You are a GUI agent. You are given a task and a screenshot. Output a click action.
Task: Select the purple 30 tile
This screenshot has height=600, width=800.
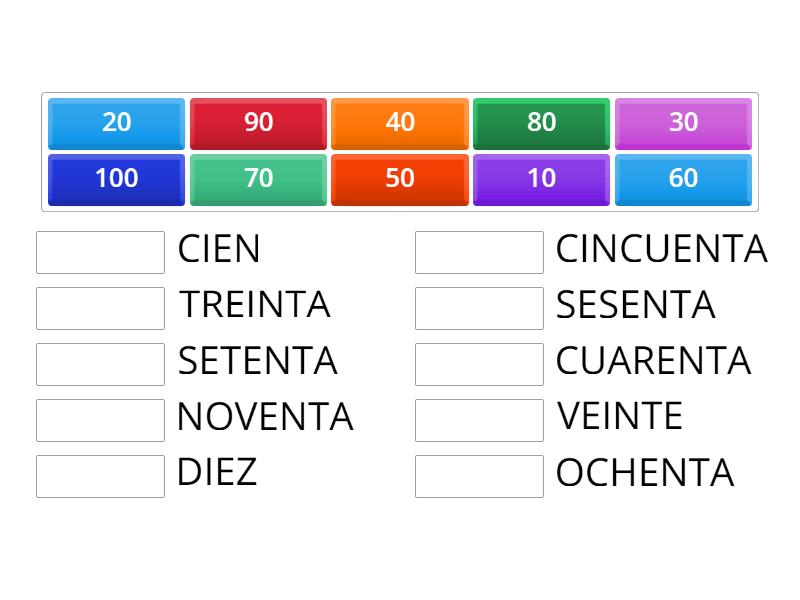click(x=683, y=123)
